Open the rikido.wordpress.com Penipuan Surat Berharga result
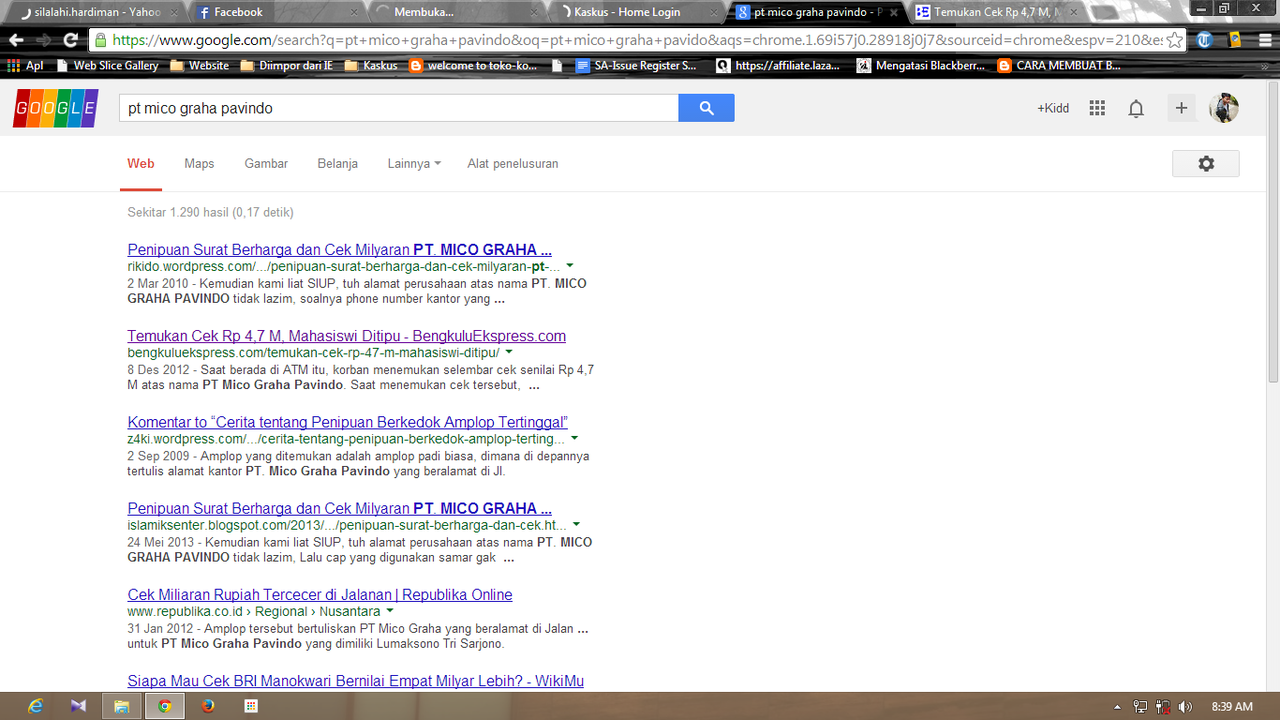Viewport: 1280px width, 720px height. tap(339, 250)
